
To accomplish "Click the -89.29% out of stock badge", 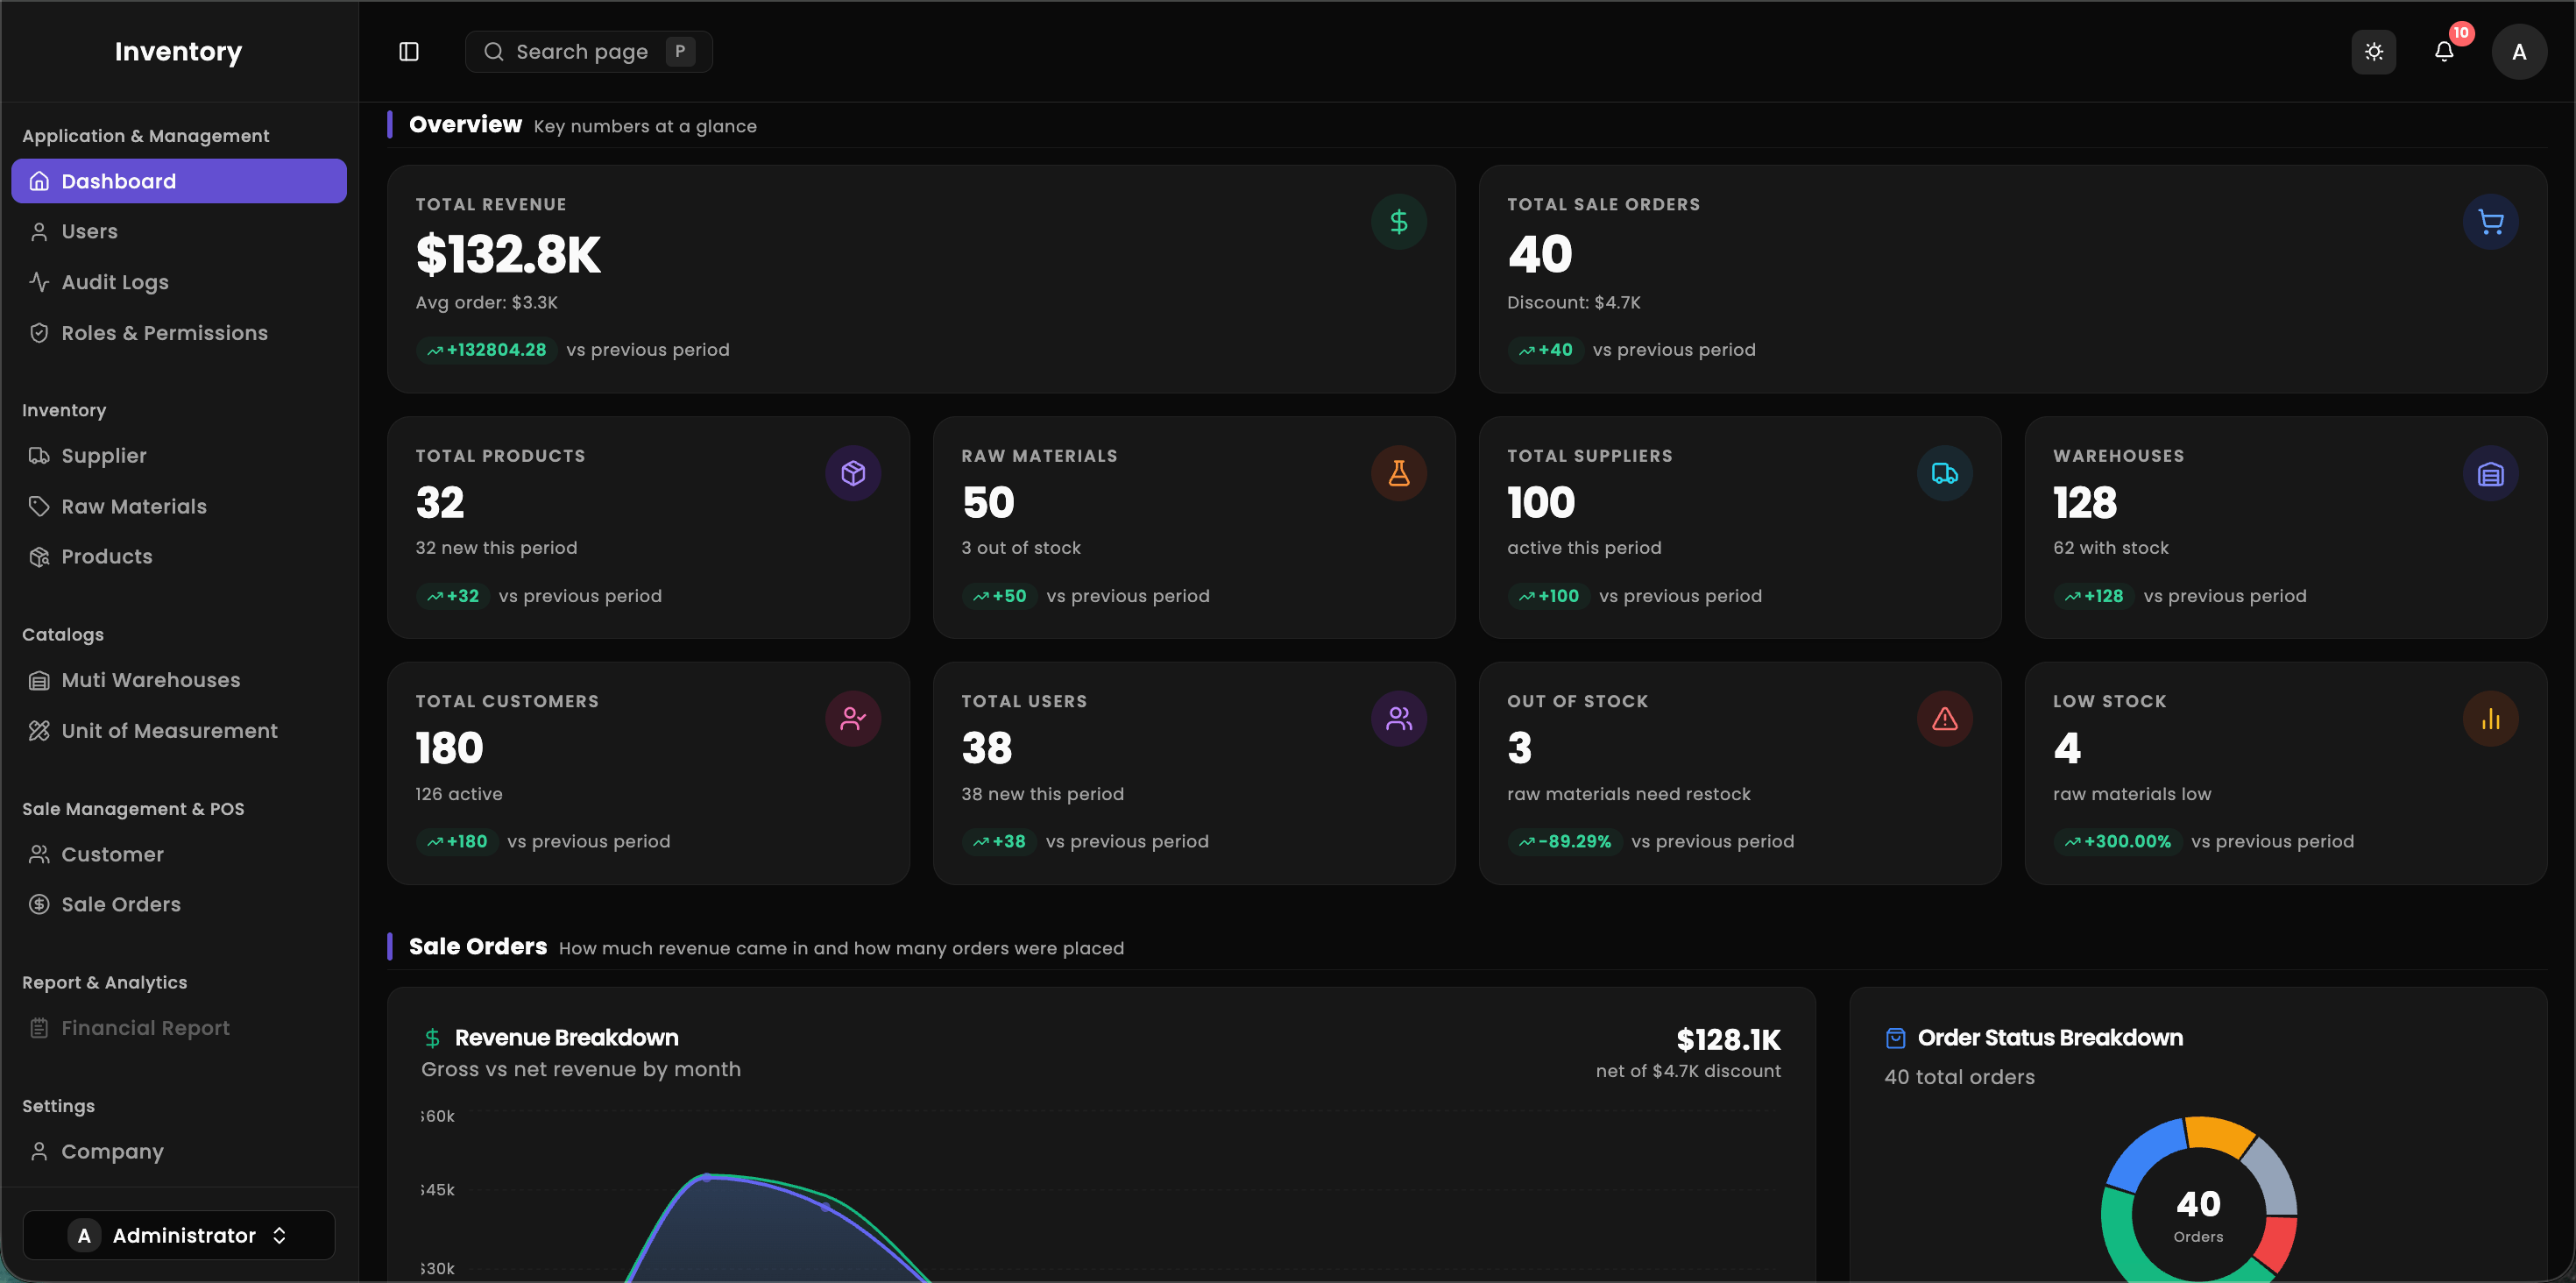I will [x=1564, y=841].
